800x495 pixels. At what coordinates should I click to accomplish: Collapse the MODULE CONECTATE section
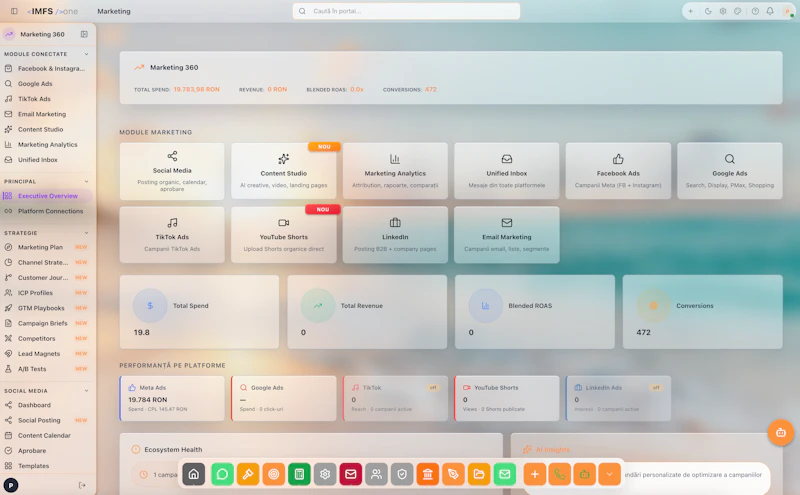pos(86,54)
